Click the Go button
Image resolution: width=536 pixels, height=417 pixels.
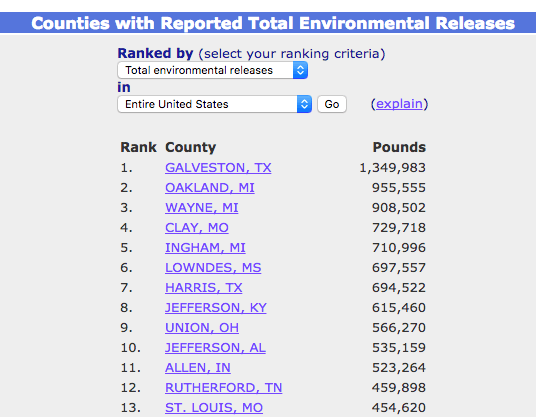332,104
